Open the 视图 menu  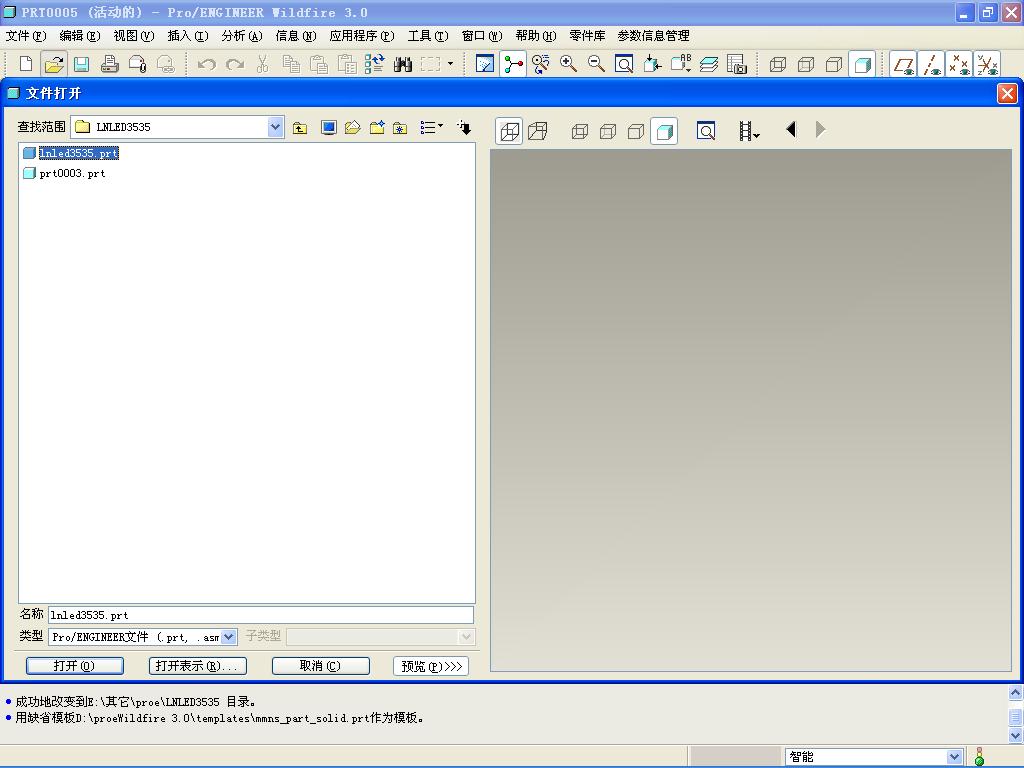134,36
